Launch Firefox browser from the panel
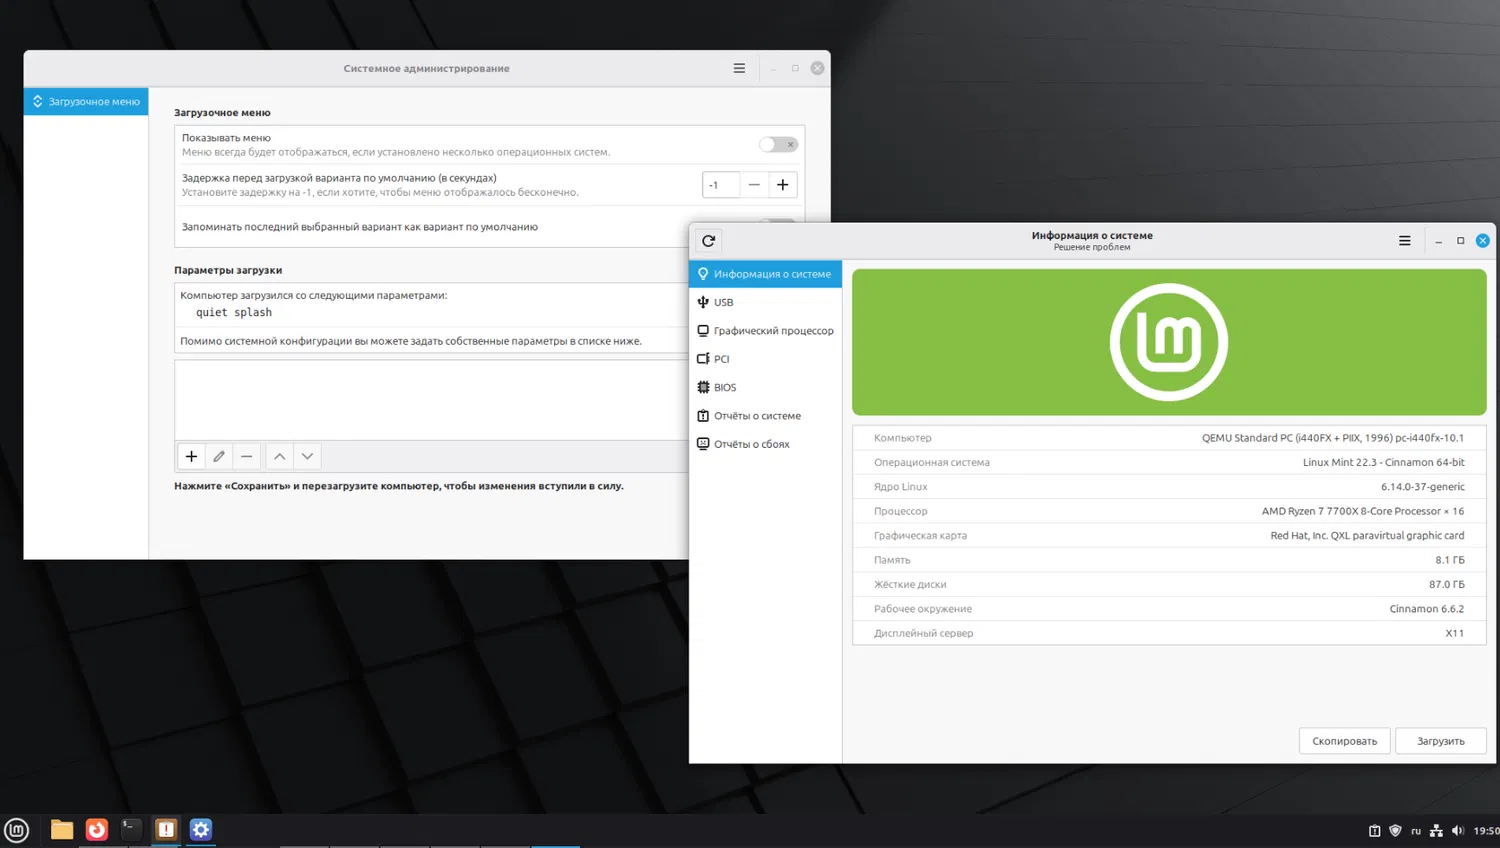Image resolution: width=1500 pixels, height=848 pixels. 97,830
